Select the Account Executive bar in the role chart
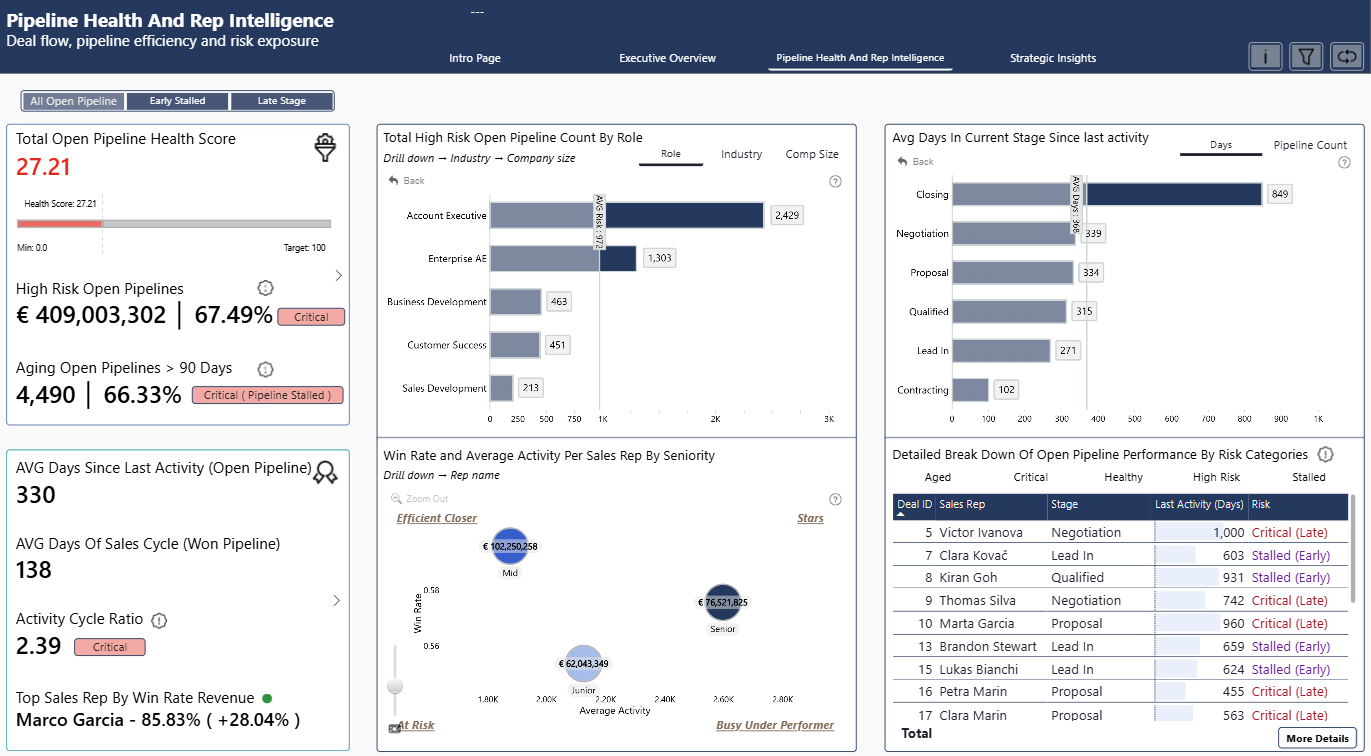Screen dimensions: 1371x756 [627, 215]
